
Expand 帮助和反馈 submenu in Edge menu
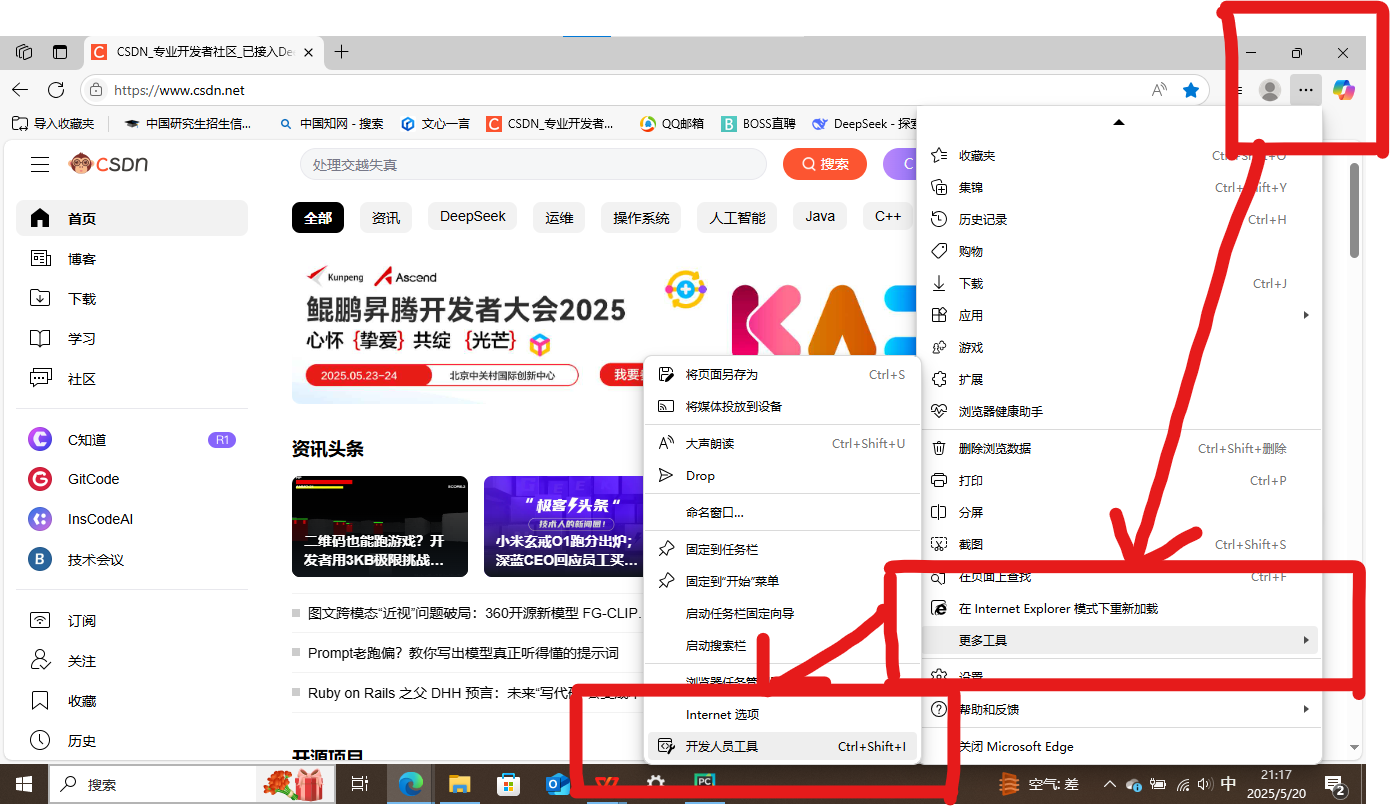click(x=1120, y=709)
